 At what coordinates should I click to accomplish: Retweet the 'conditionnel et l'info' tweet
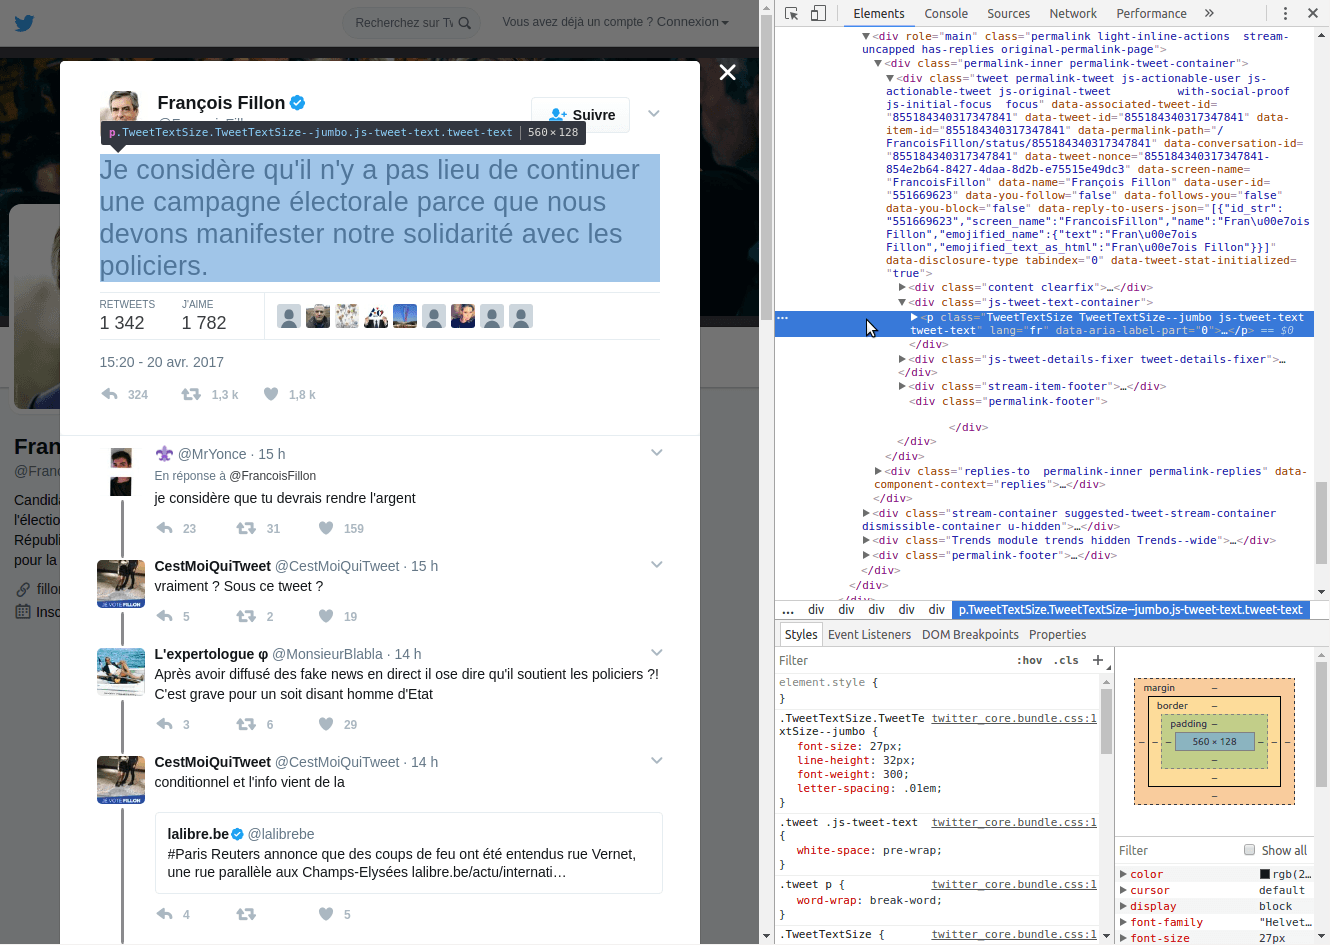point(246,914)
